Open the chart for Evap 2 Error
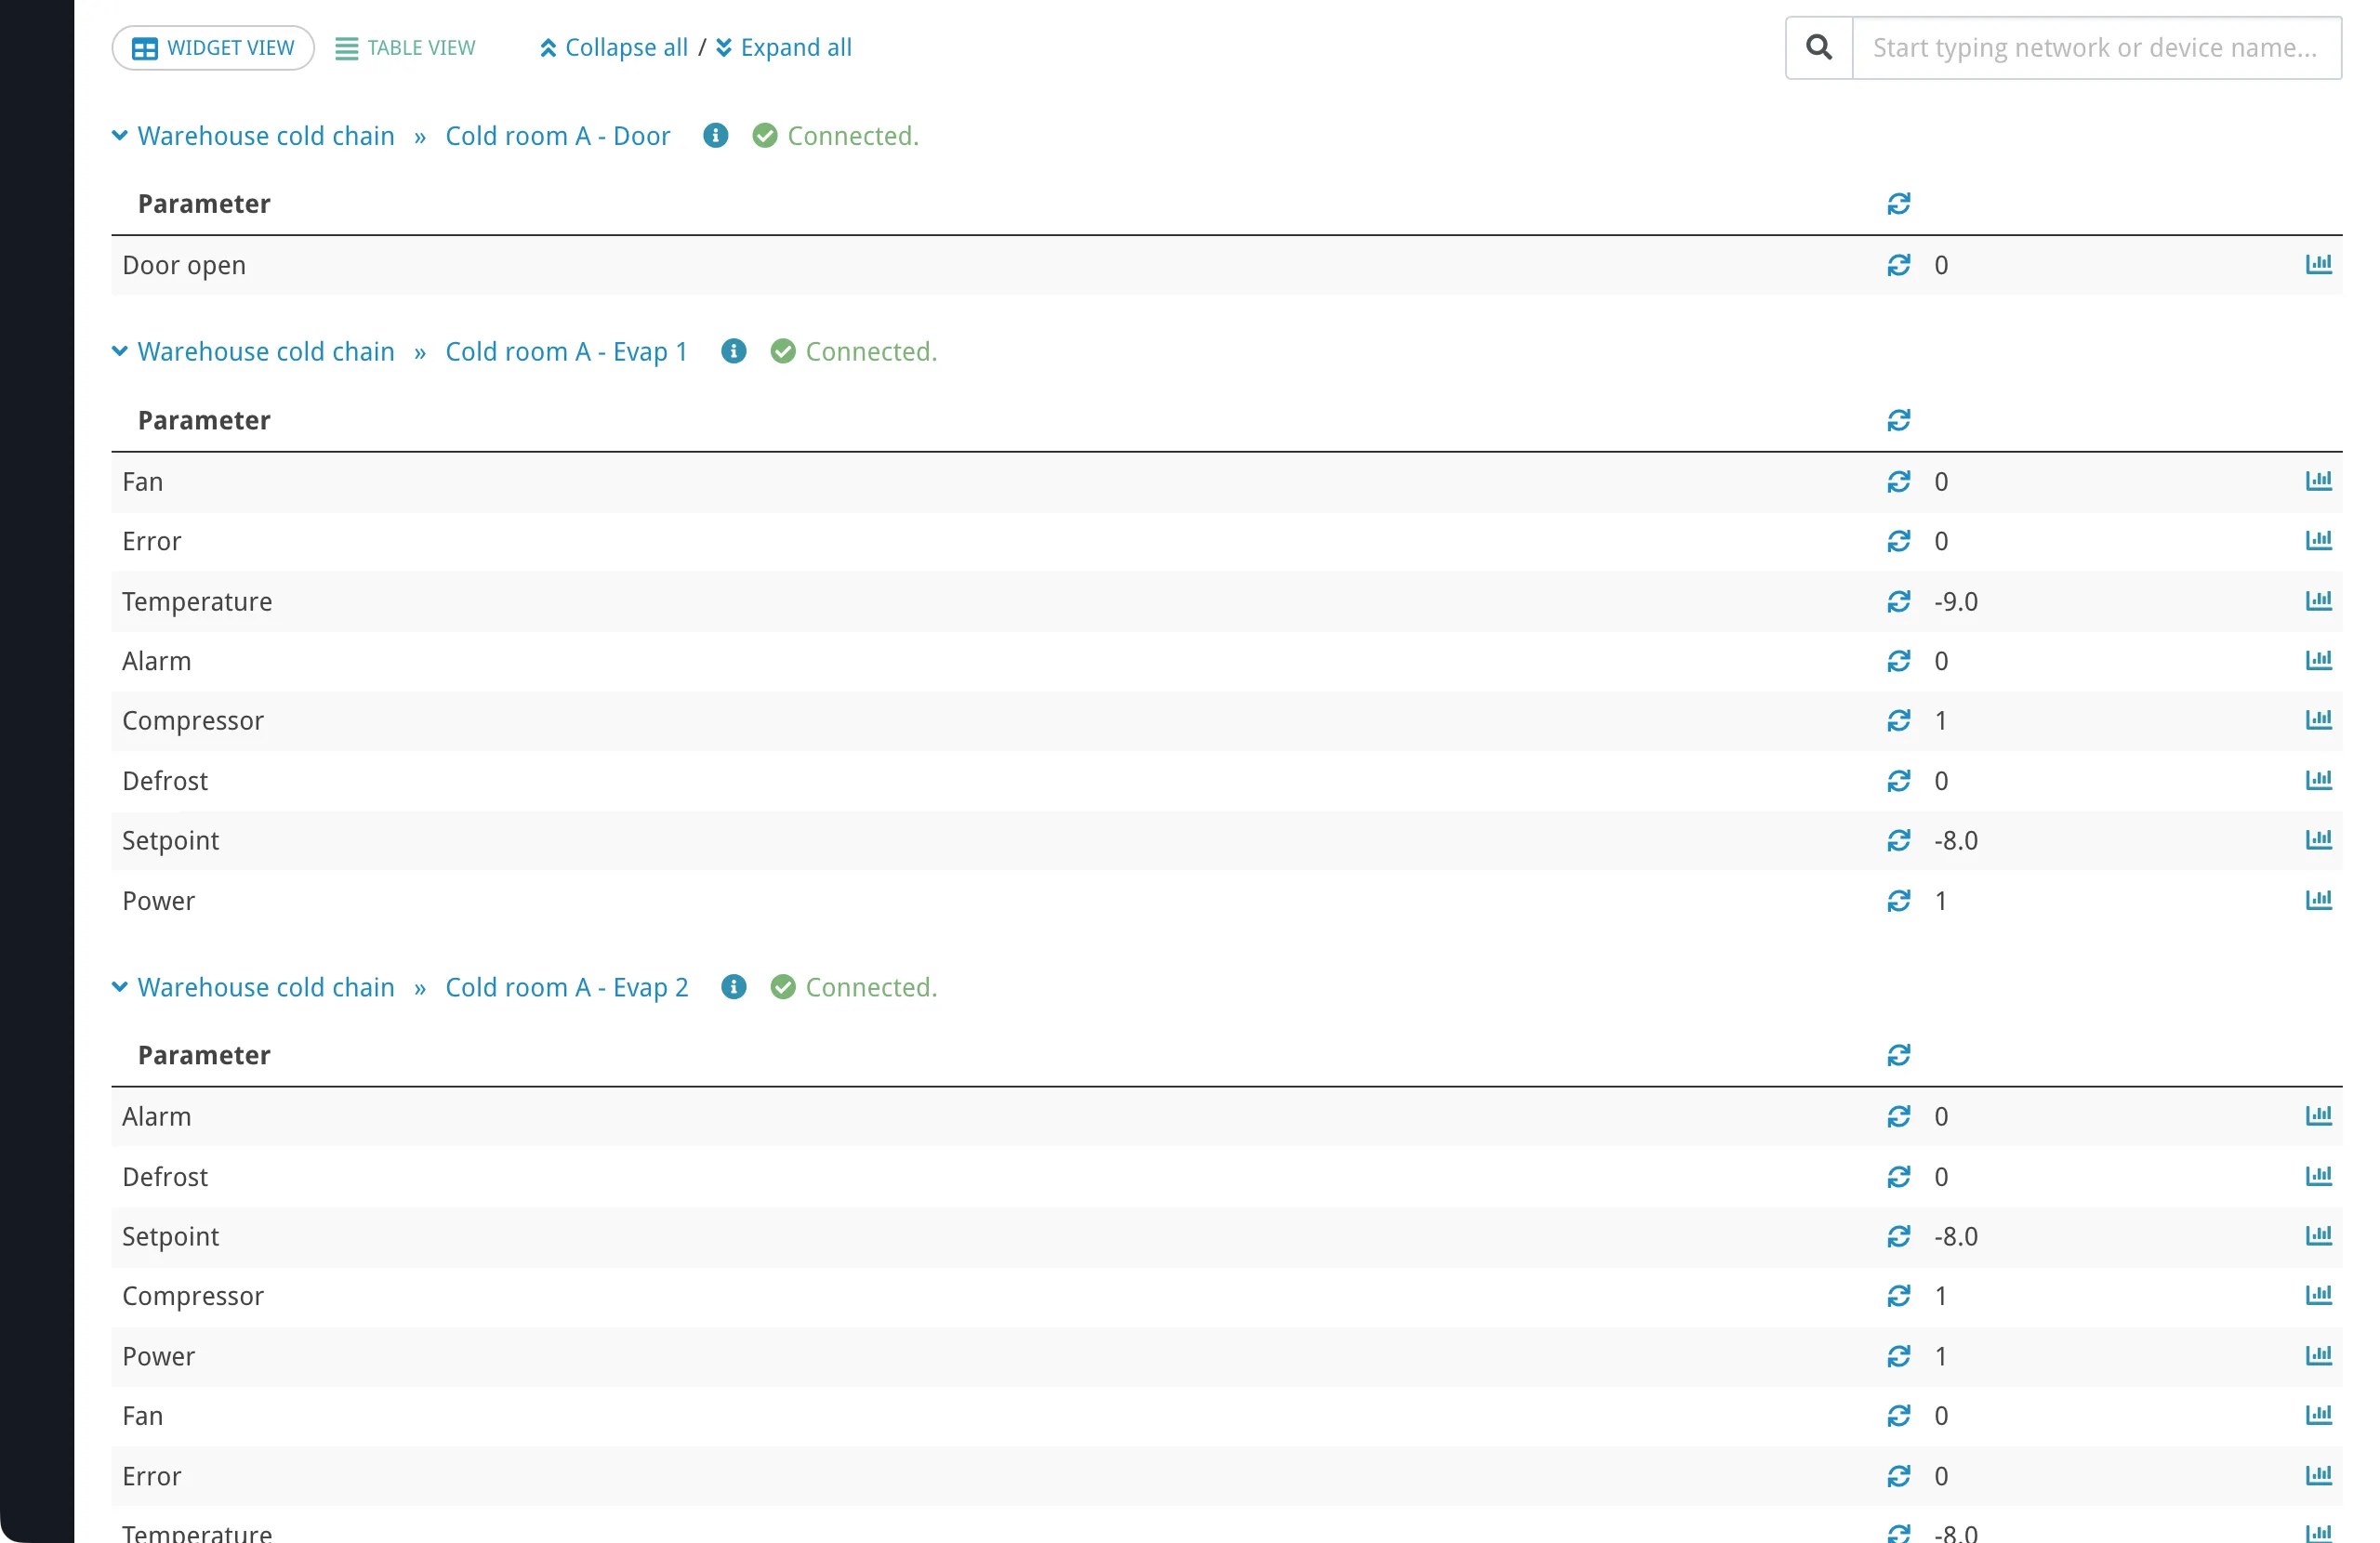Viewport: 2380px width, 1543px height. tap(2318, 1475)
